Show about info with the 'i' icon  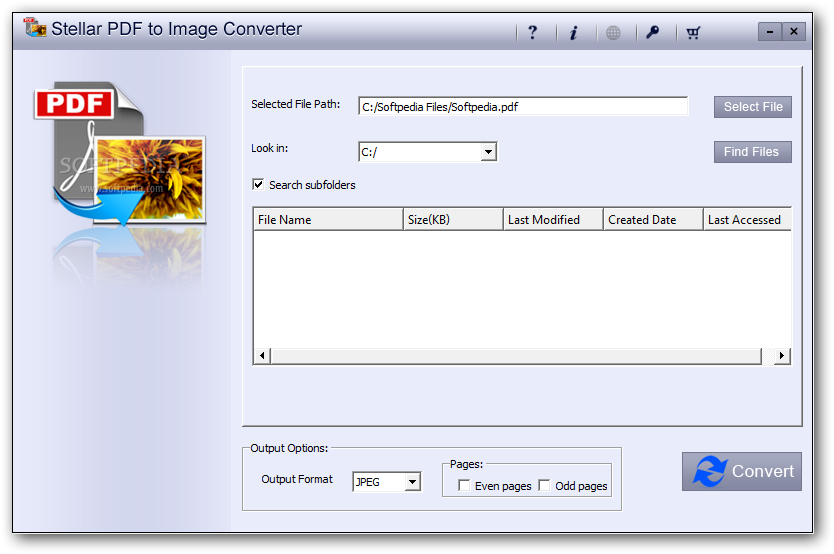point(573,33)
